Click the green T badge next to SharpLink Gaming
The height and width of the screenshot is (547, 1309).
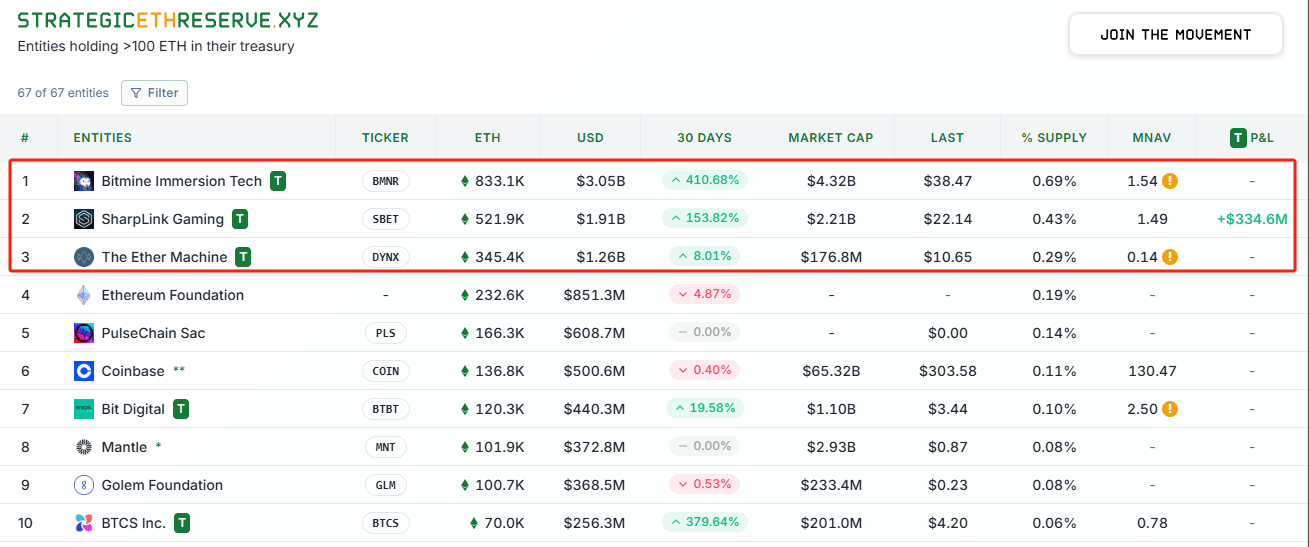240,219
